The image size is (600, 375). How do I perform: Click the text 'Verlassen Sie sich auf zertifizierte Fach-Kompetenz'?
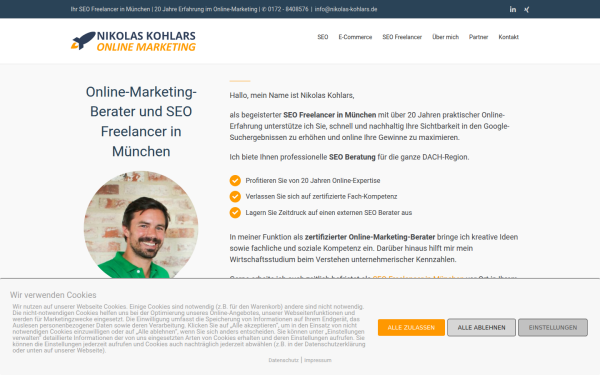pyautogui.click(x=321, y=196)
